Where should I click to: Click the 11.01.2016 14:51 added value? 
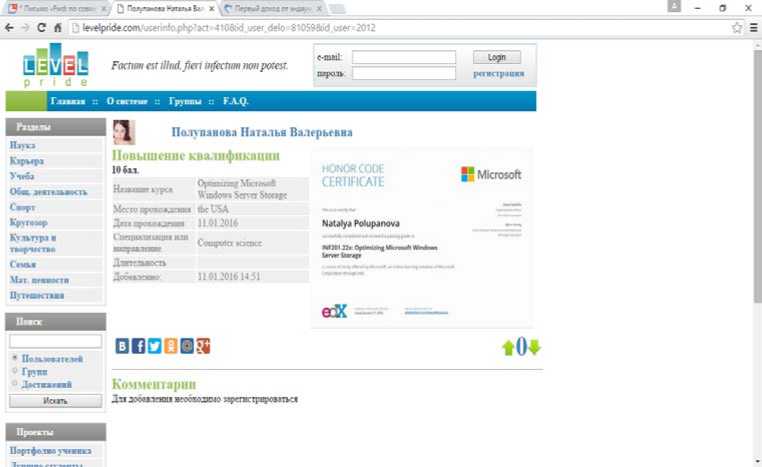coord(229,277)
